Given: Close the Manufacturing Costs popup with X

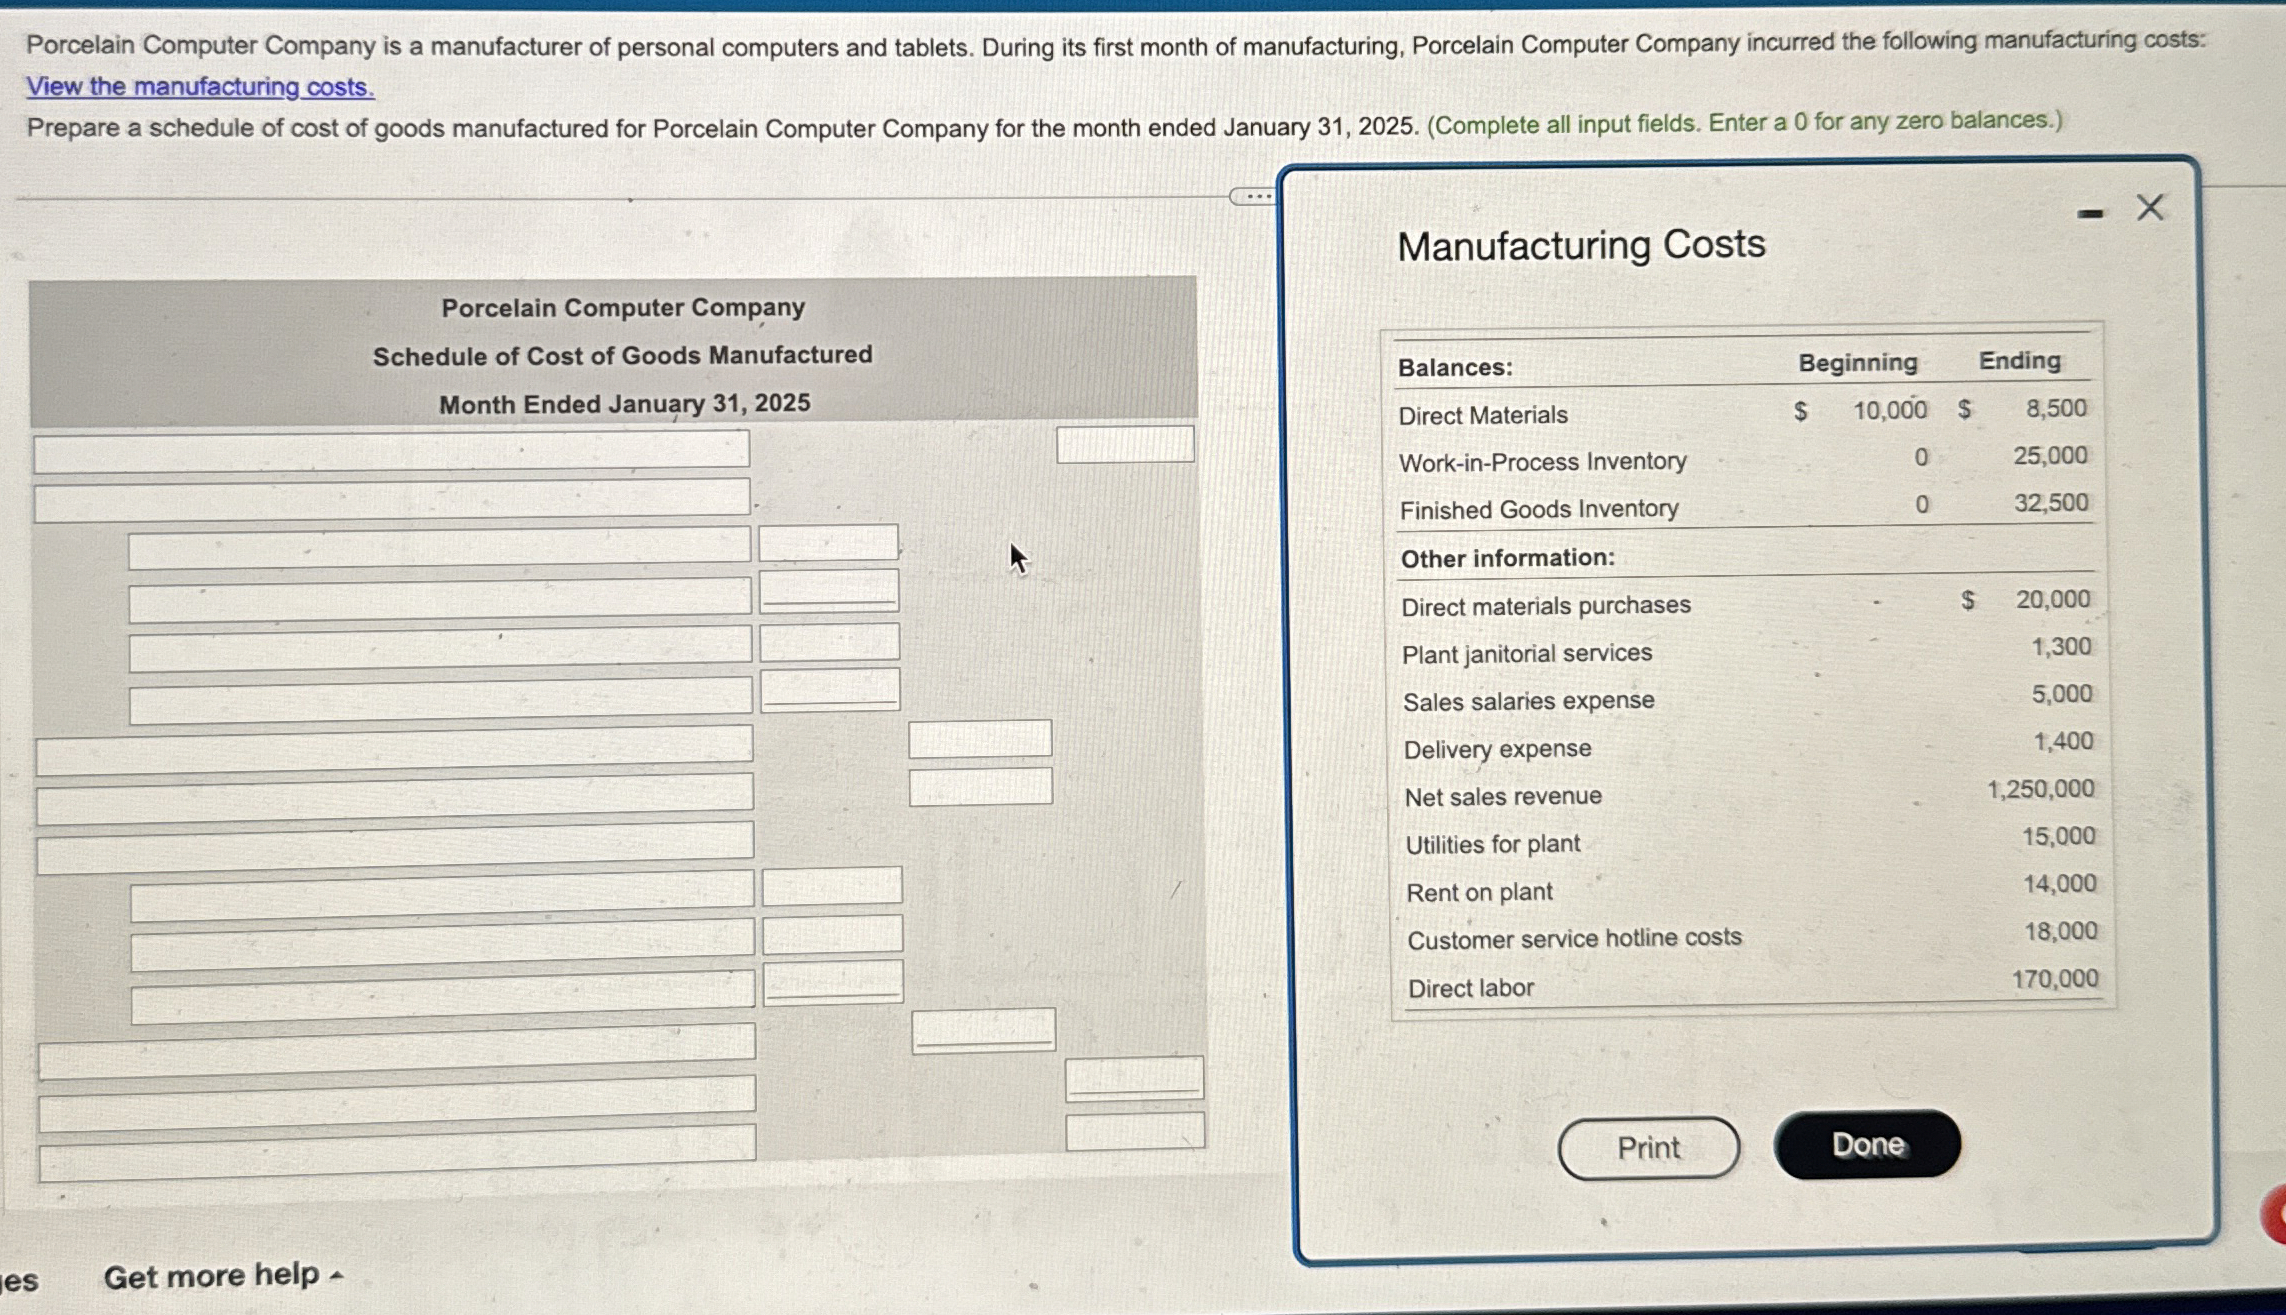Looking at the screenshot, I should 2149,208.
